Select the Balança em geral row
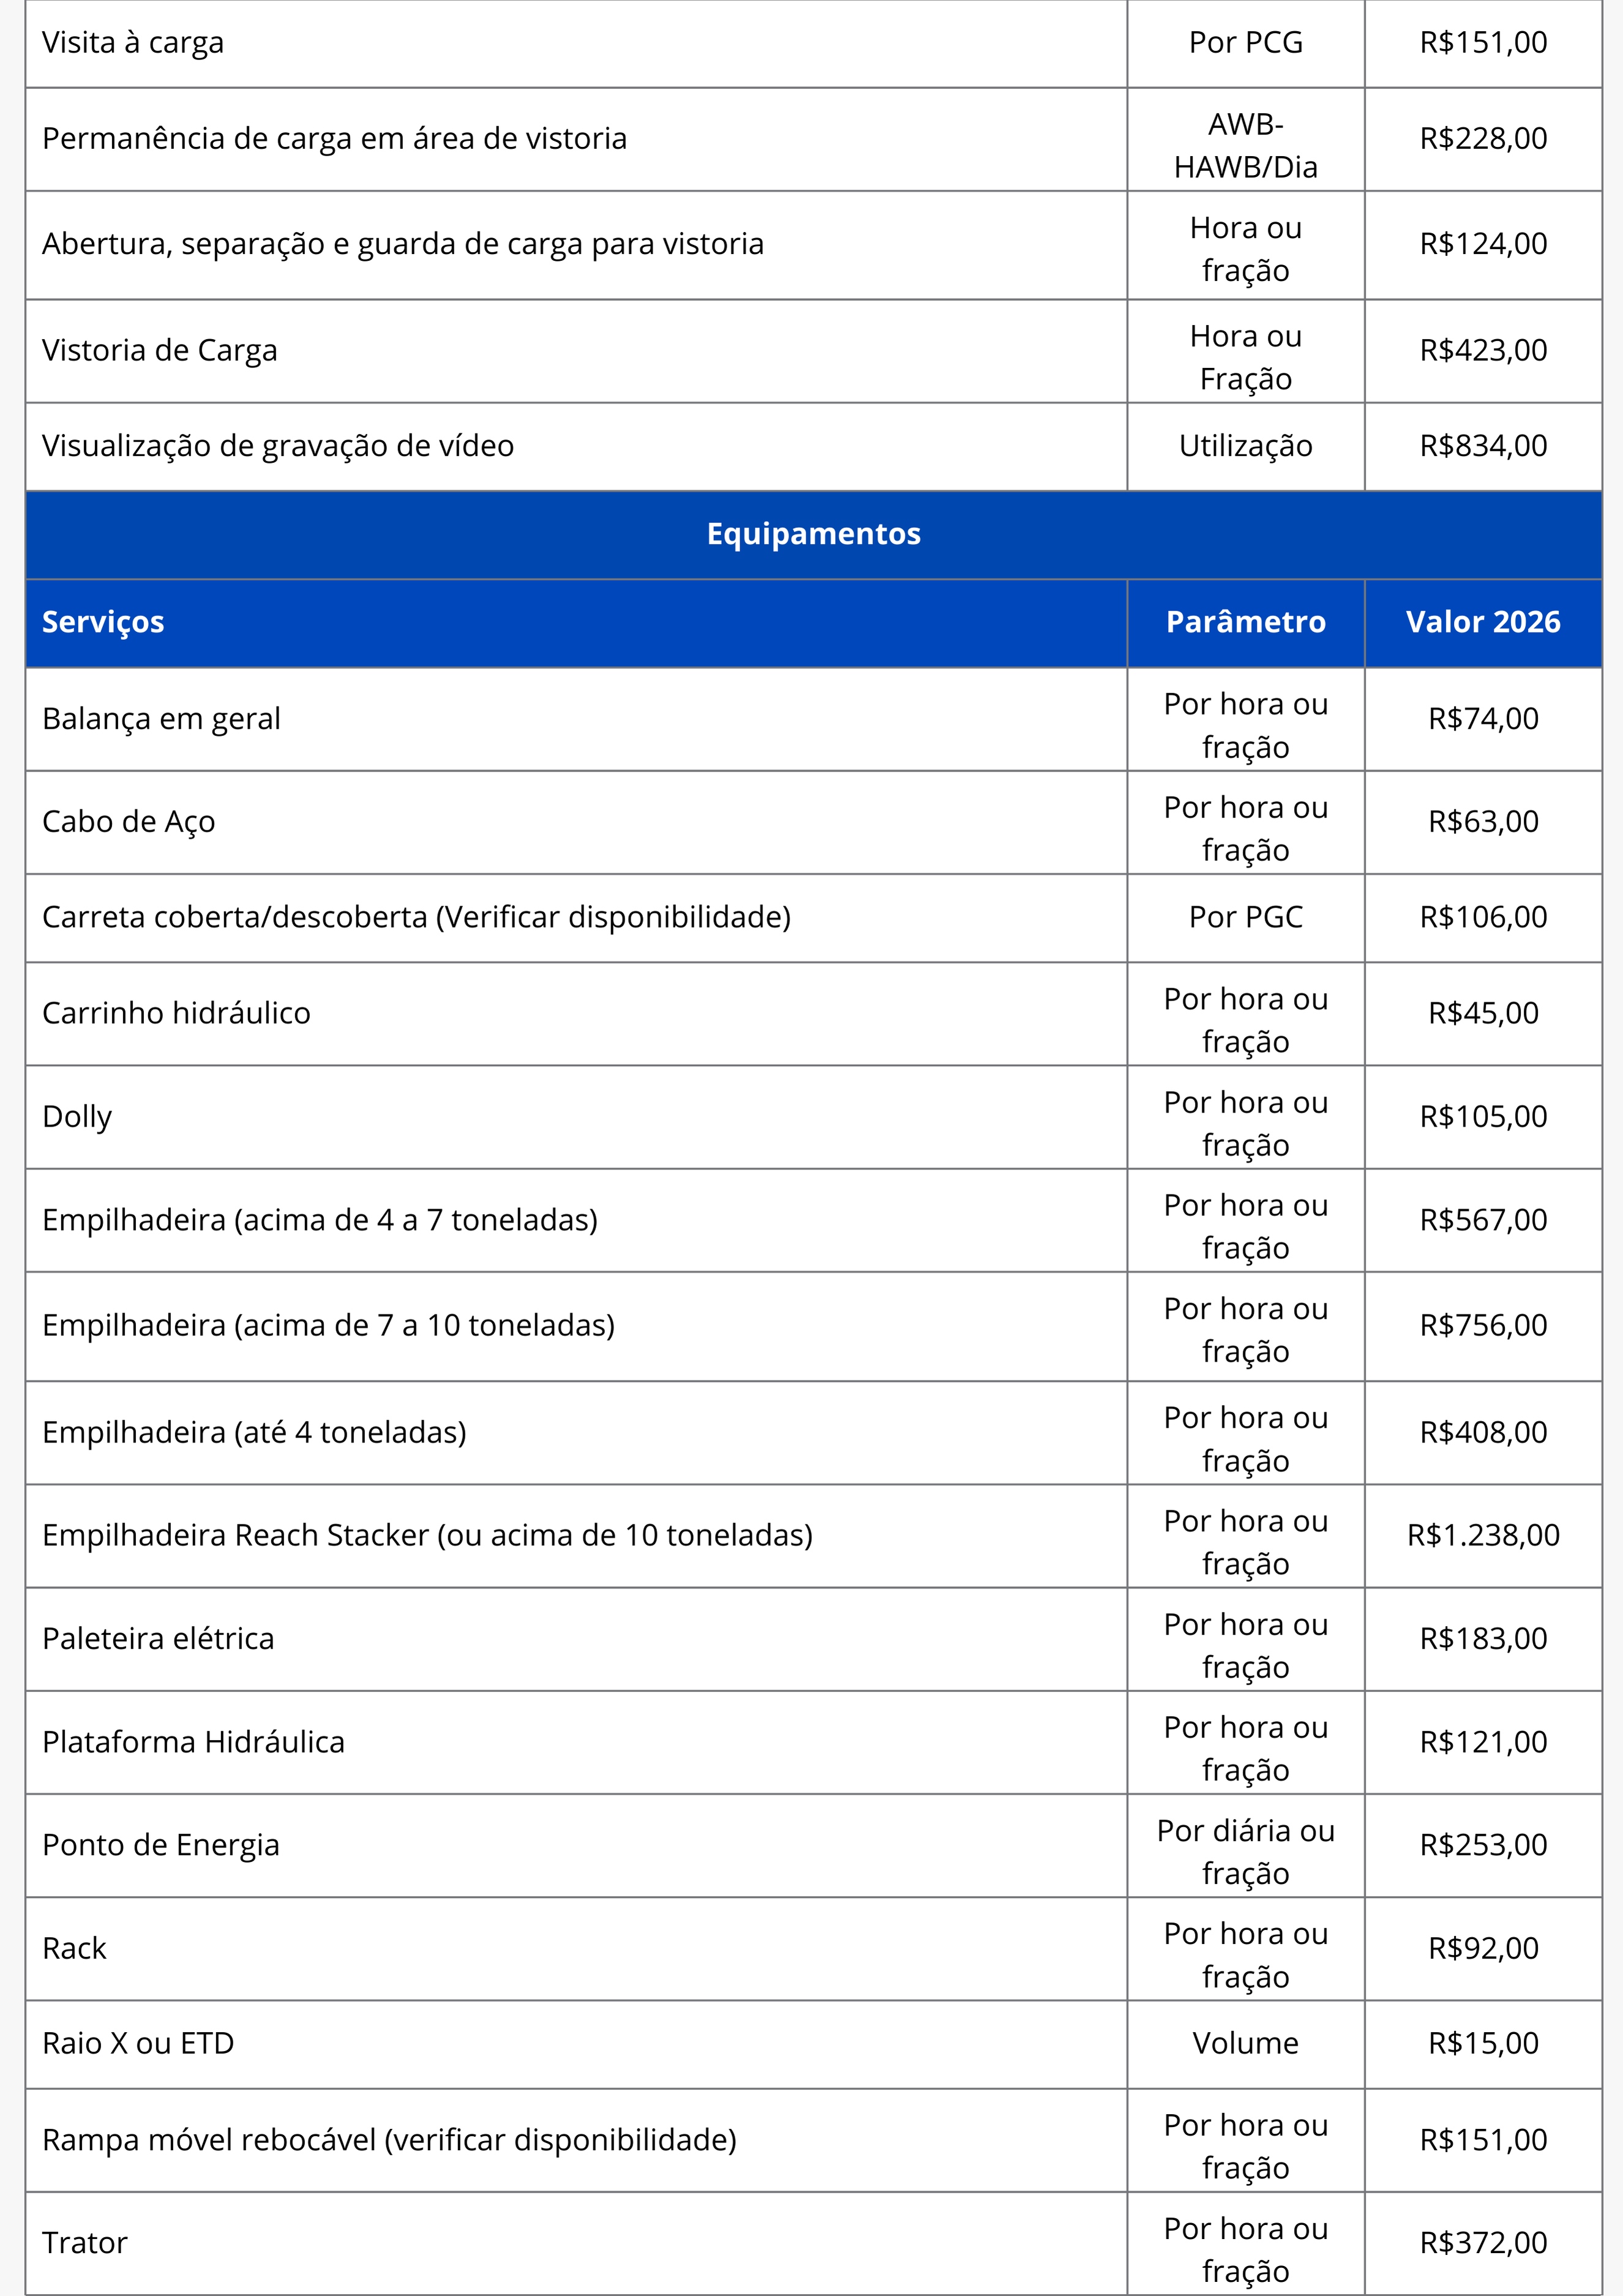This screenshot has width=1623, height=2296. click(x=813, y=719)
